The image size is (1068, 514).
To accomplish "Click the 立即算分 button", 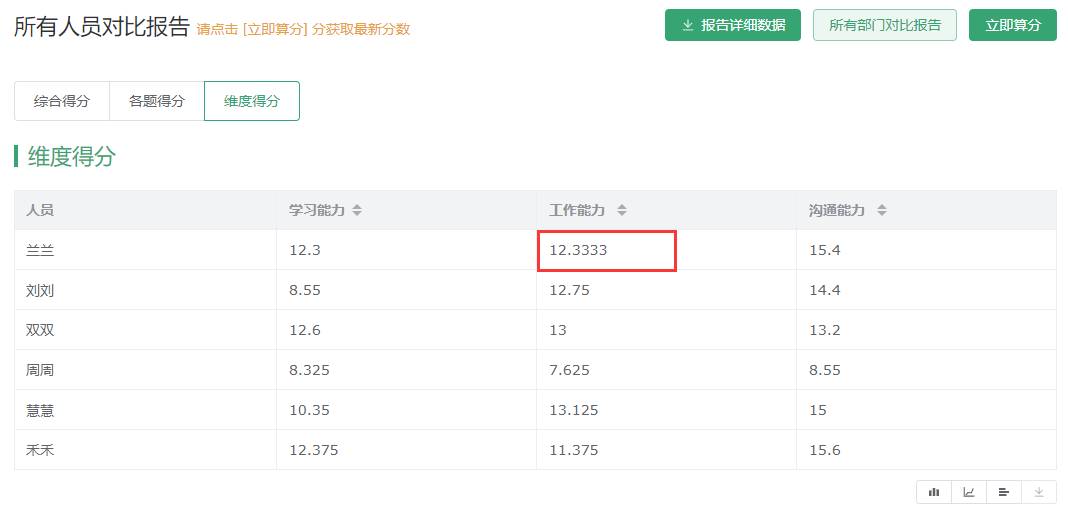I will [x=1013, y=25].
